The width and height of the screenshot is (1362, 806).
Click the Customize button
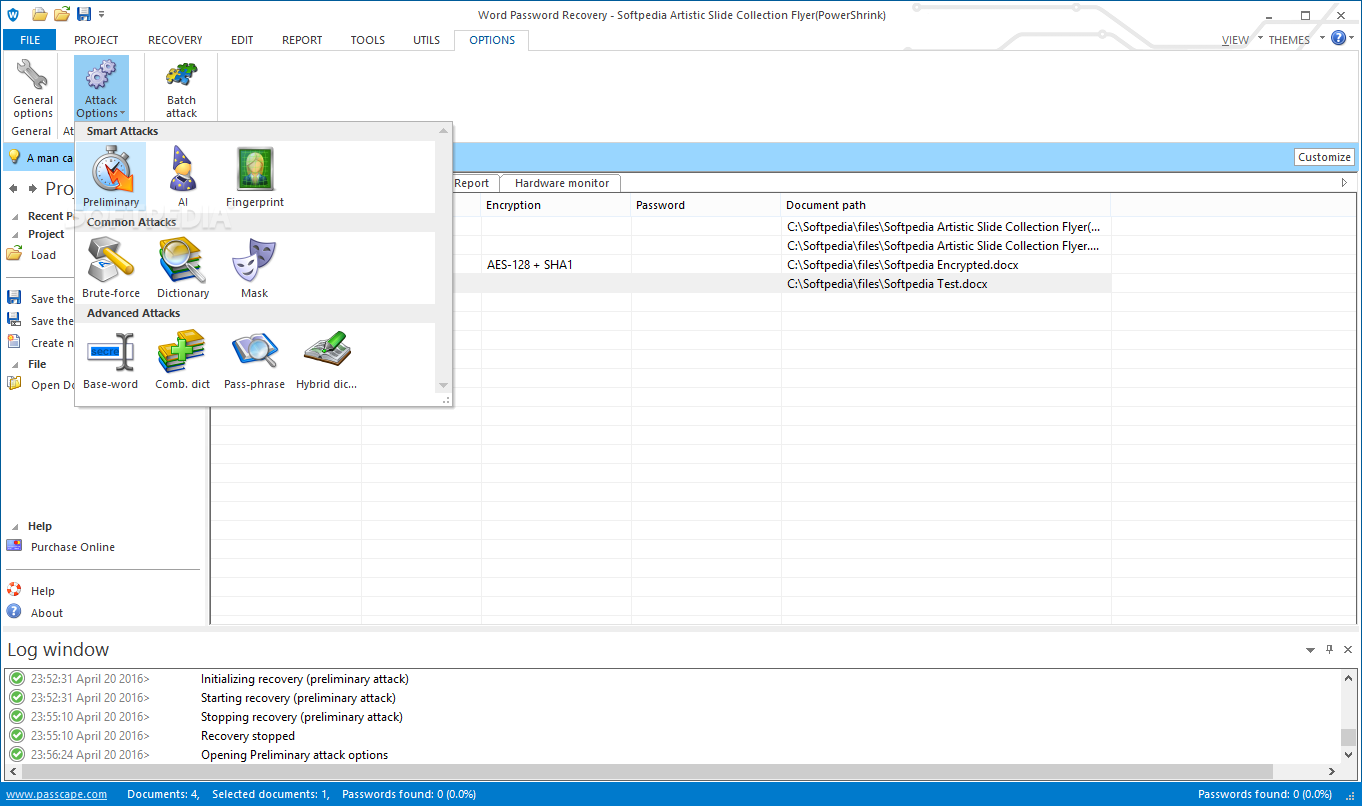[x=1324, y=157]
